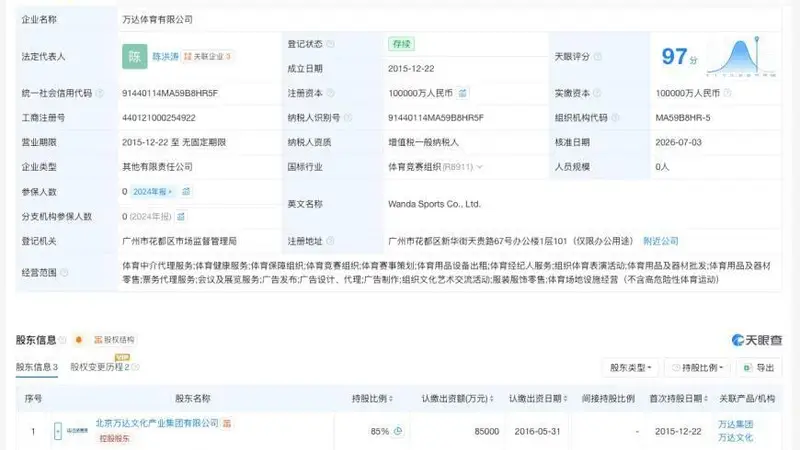800x450 pixels.
Task: Click the help icon beside 经营范围
Action: (64, 273)
